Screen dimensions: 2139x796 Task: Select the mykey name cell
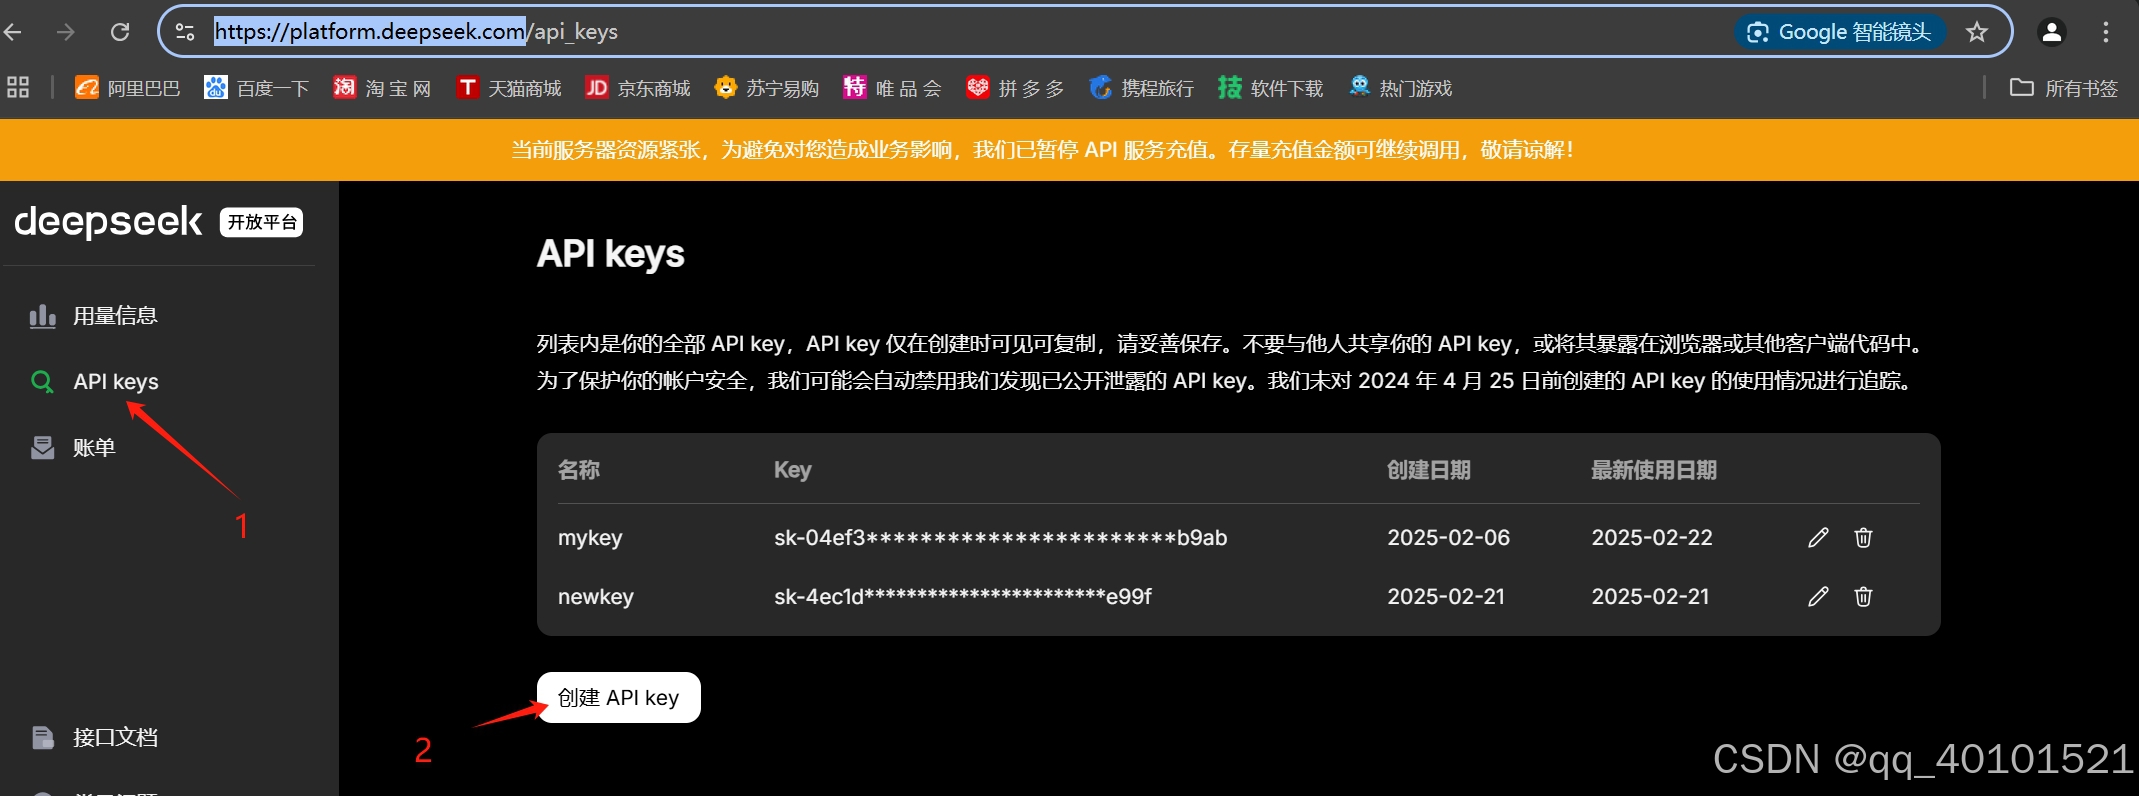tap(590, 538)
